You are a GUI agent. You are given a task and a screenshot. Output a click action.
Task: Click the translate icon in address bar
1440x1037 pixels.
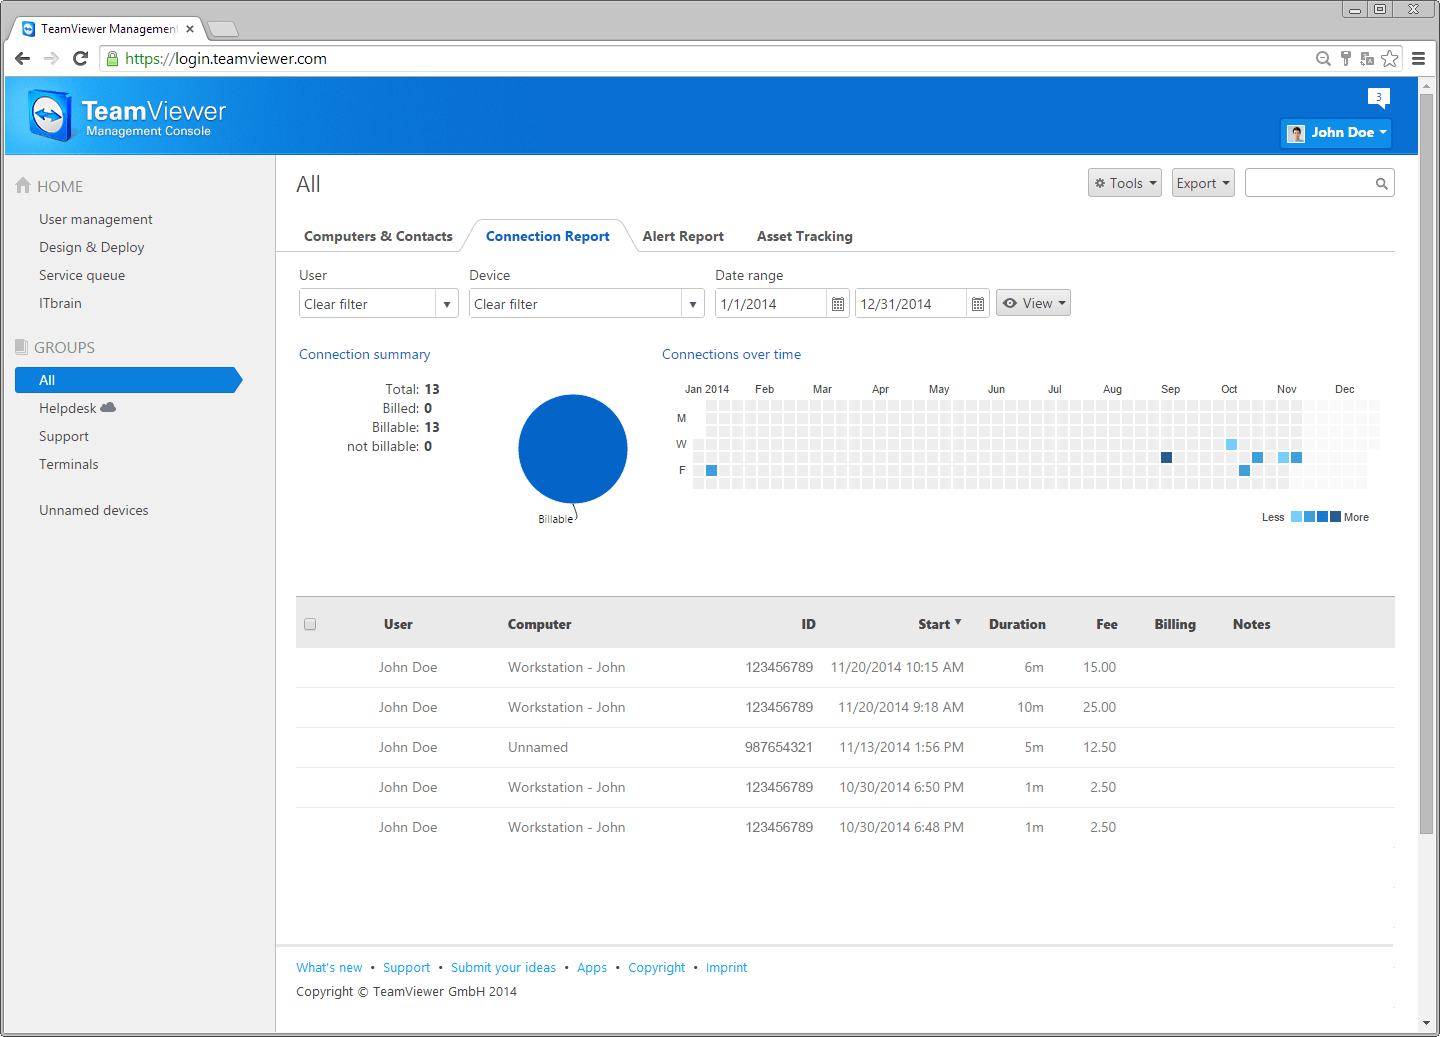1367,59
